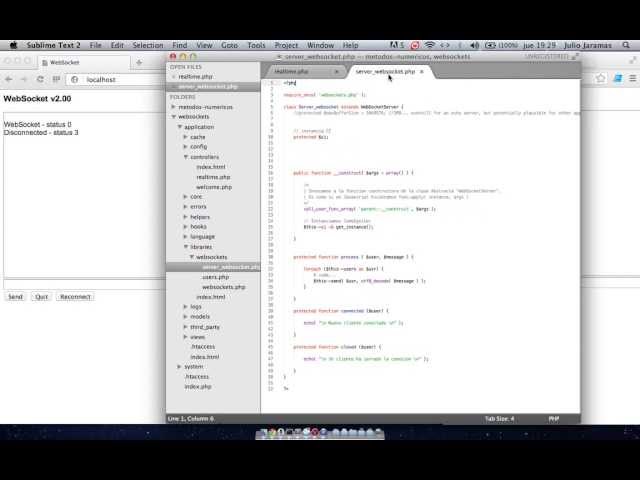Enter fullscreen via Sublime Text's window arrows
The width and height of the screenshot is (640, 480).
pos(576,56)
